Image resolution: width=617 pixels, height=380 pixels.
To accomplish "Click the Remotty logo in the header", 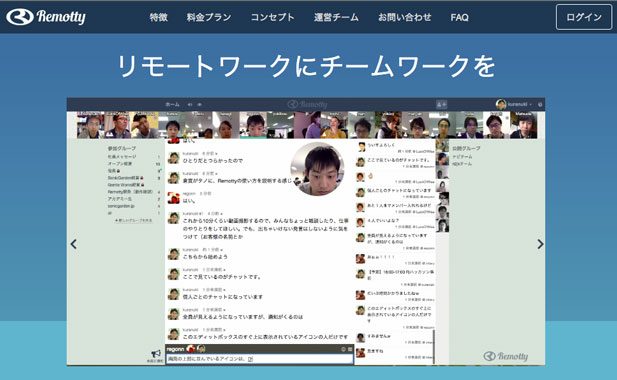I will click(x=46, y=17).
